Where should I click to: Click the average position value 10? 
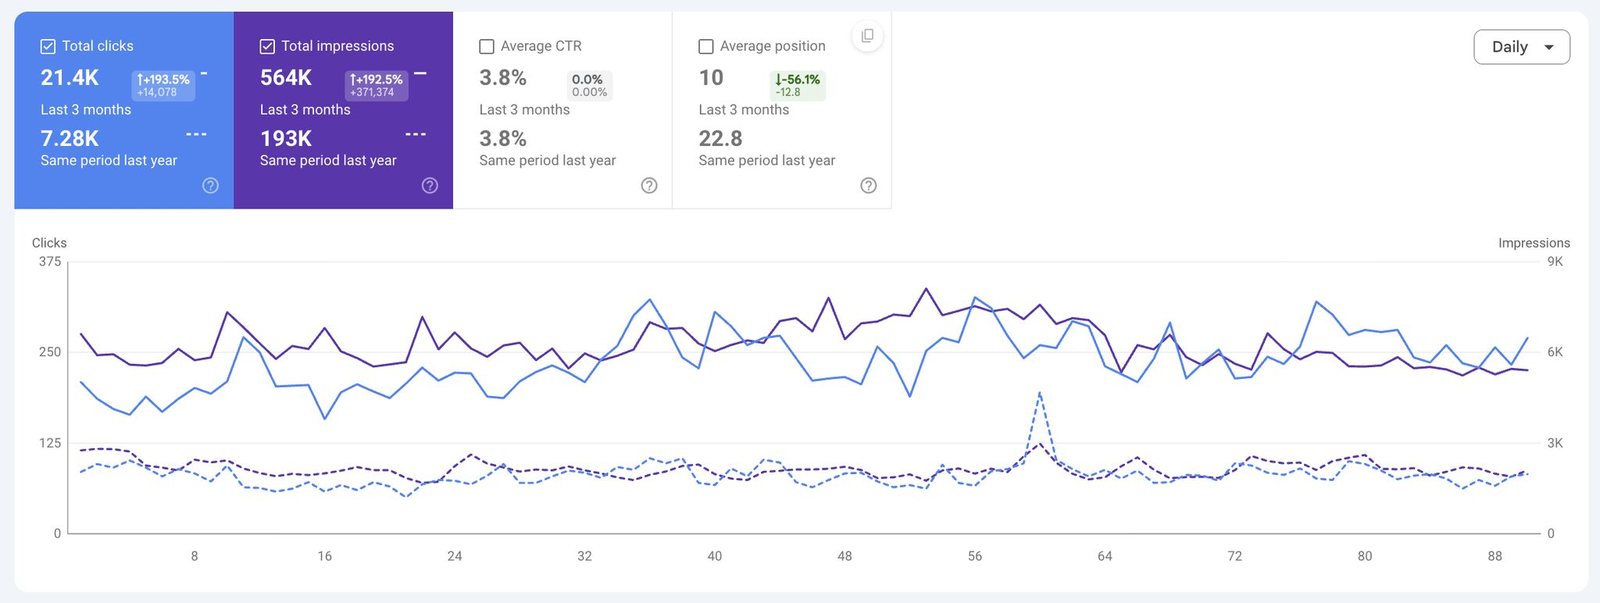[711, 78]
